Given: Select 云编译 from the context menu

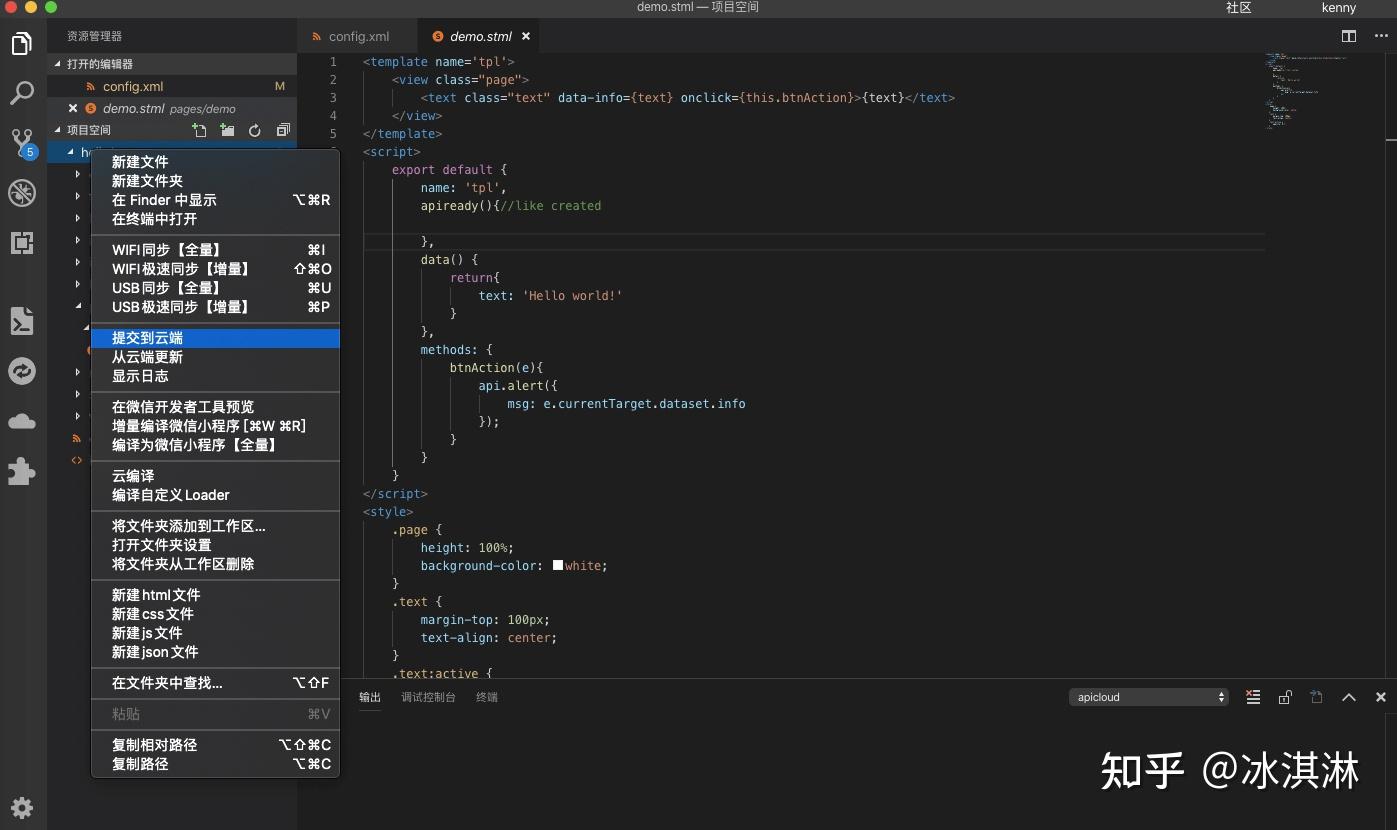Looking at the screenshot, I should [215, 476].
